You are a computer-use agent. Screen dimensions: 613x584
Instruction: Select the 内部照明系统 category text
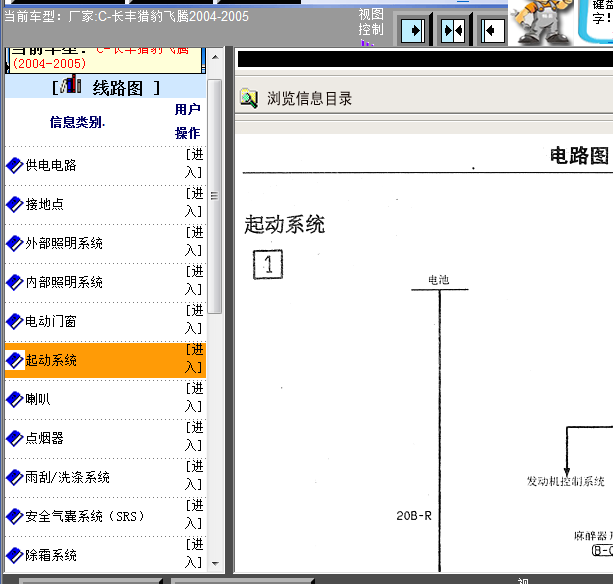tap(64, 282)
